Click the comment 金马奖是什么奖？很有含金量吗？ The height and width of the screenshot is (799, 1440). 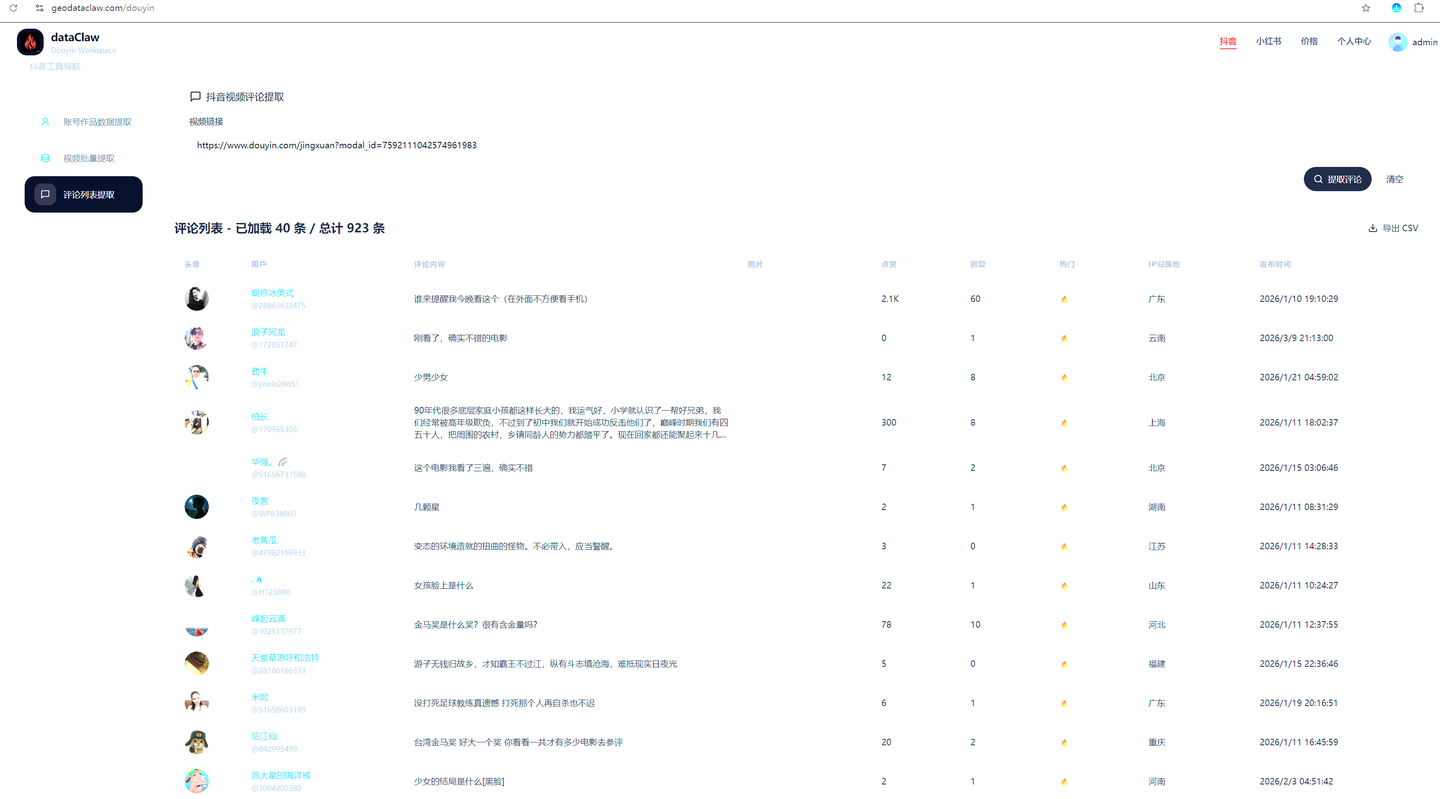[476, 625]
